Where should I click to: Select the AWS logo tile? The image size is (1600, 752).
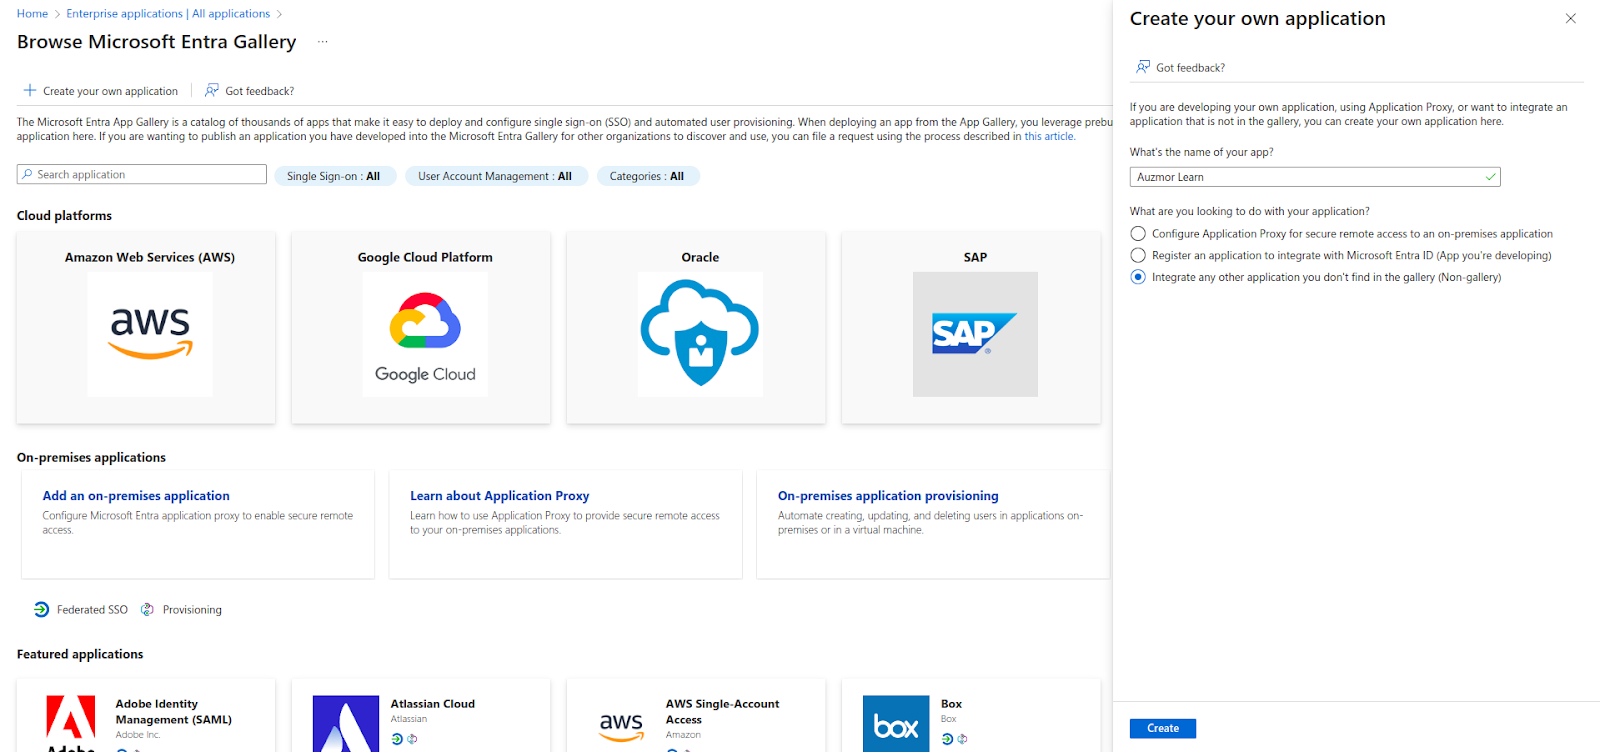(150, 334)
